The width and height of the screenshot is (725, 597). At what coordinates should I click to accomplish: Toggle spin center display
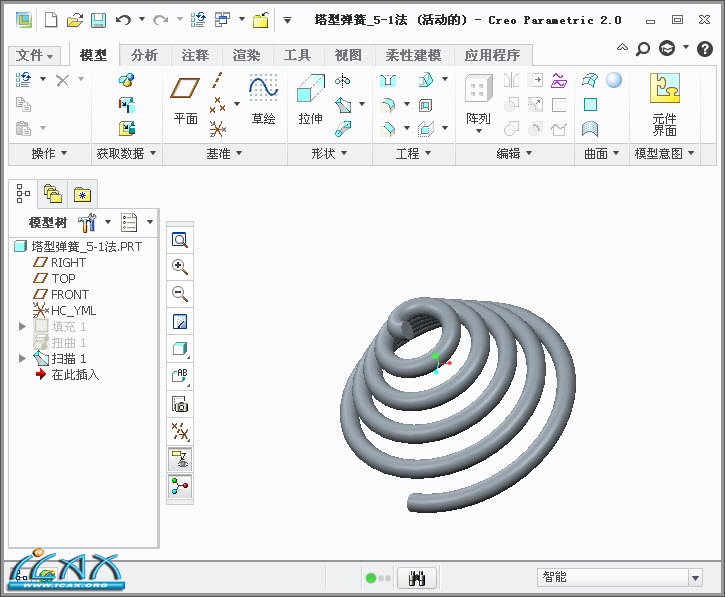pyautogui.click(x=179, y=486)
